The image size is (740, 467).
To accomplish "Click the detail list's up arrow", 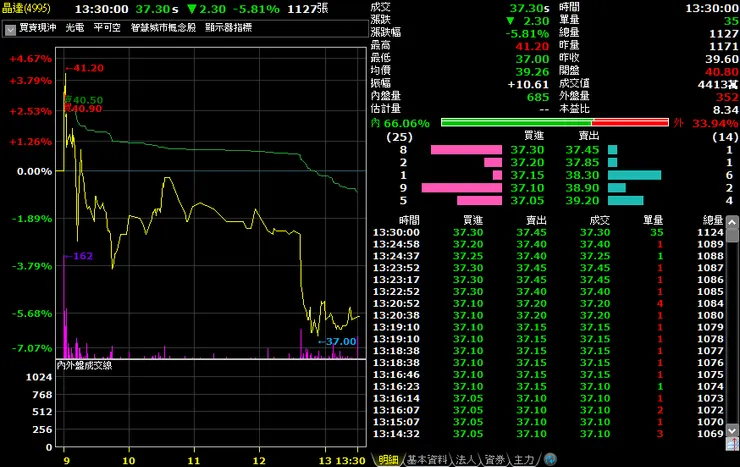I will coord(732,222).
